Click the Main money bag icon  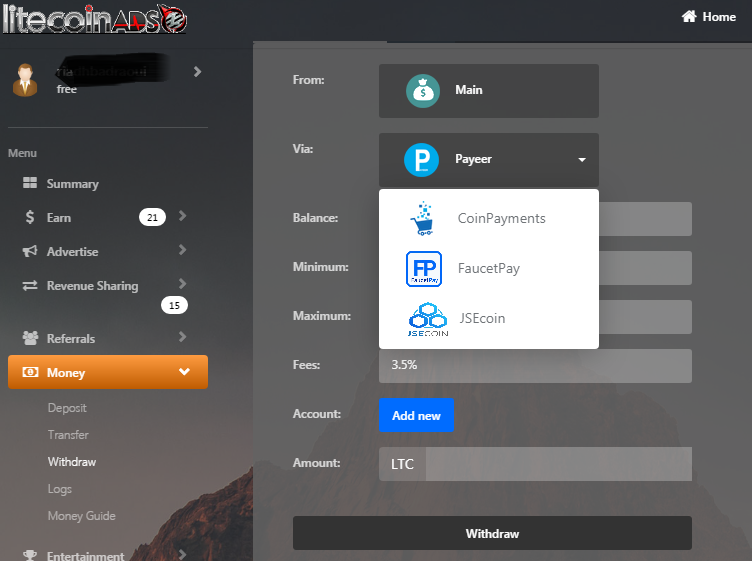(x=423, y=91)
